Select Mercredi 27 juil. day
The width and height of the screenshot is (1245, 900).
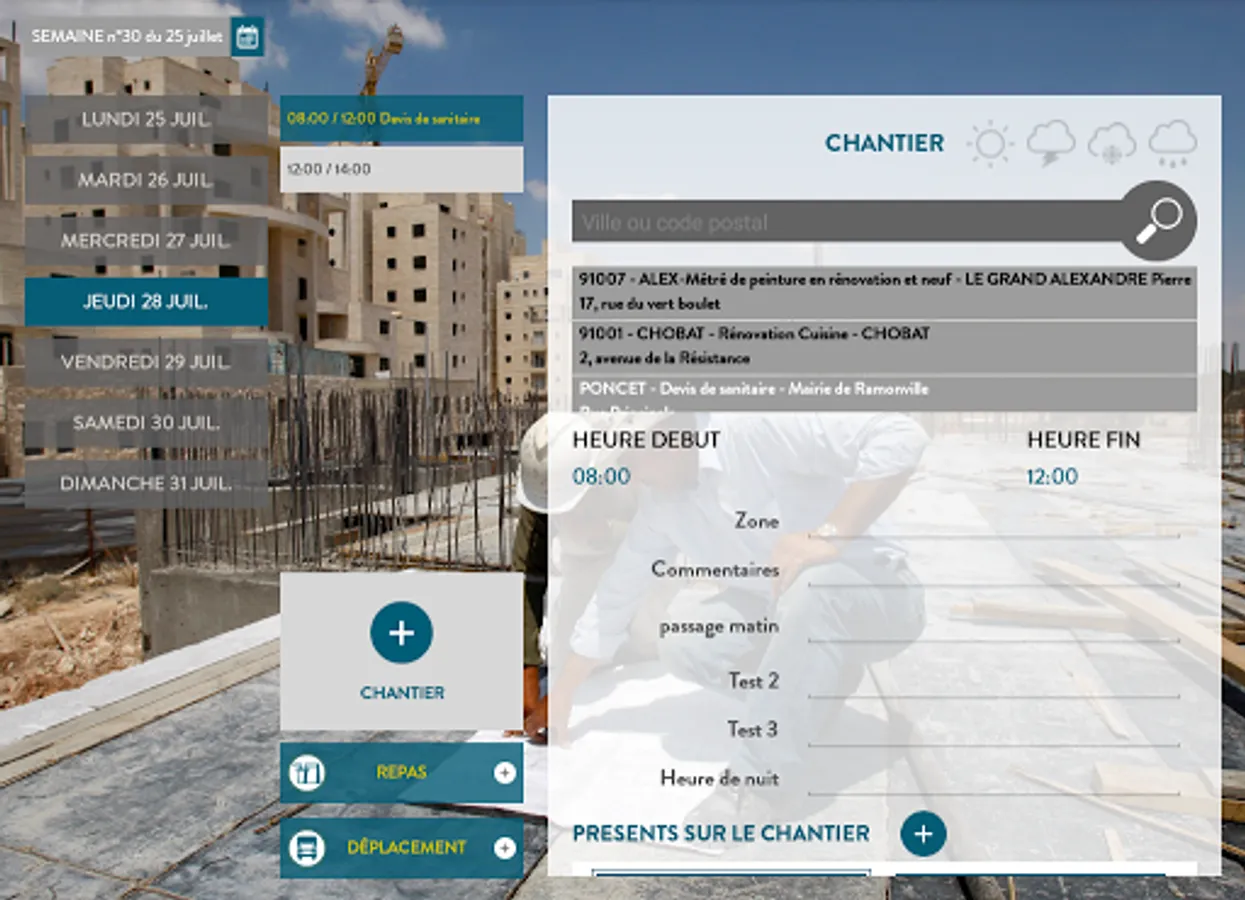(x=147, y=241)
